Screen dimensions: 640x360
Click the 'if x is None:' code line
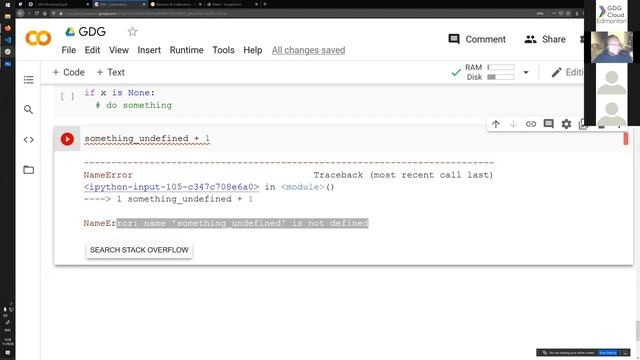click(x=120, y=93)
